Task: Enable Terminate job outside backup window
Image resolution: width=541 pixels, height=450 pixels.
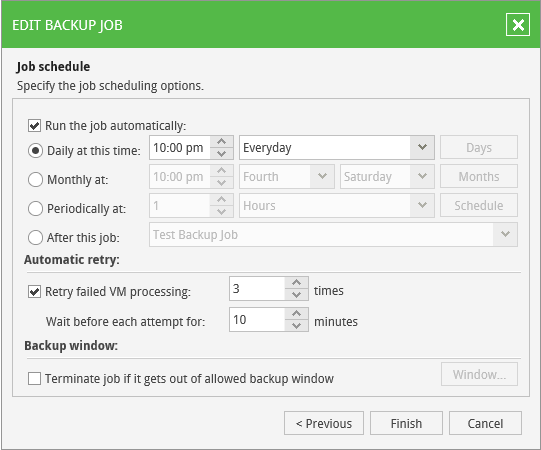Action: (35, 378)
